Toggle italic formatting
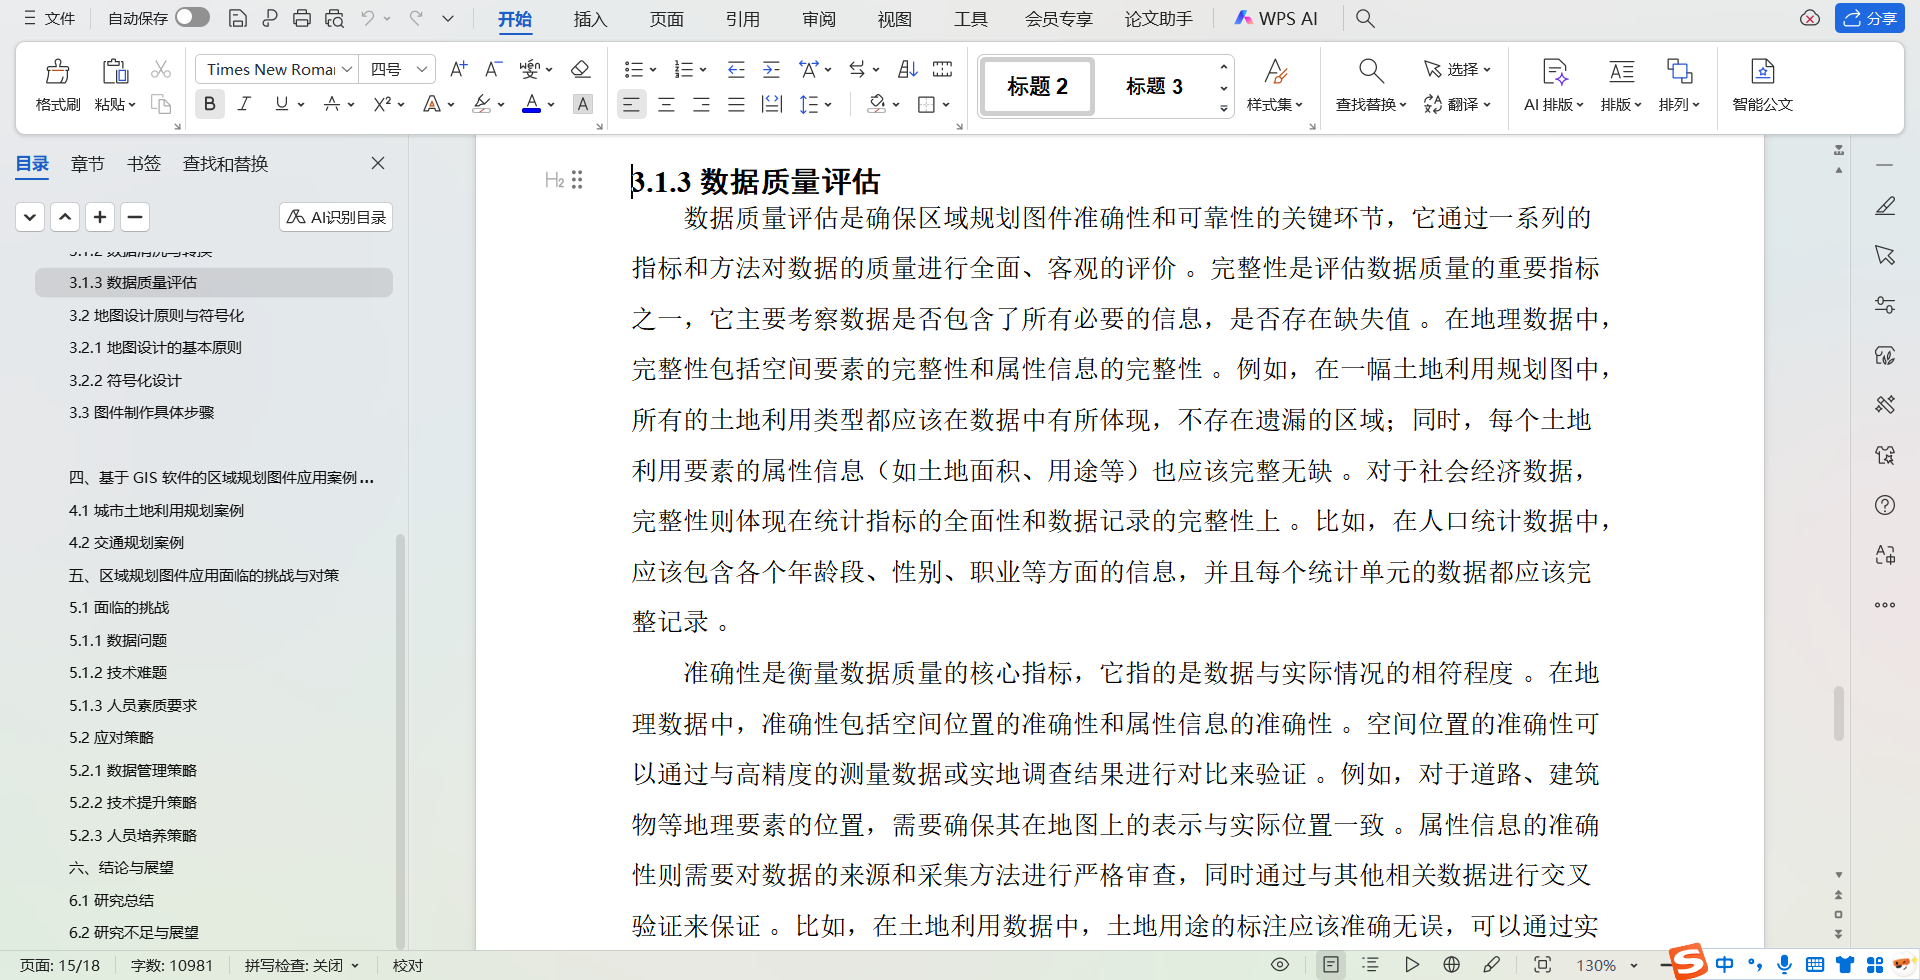Screen dimensions: 1920x980 243,104
